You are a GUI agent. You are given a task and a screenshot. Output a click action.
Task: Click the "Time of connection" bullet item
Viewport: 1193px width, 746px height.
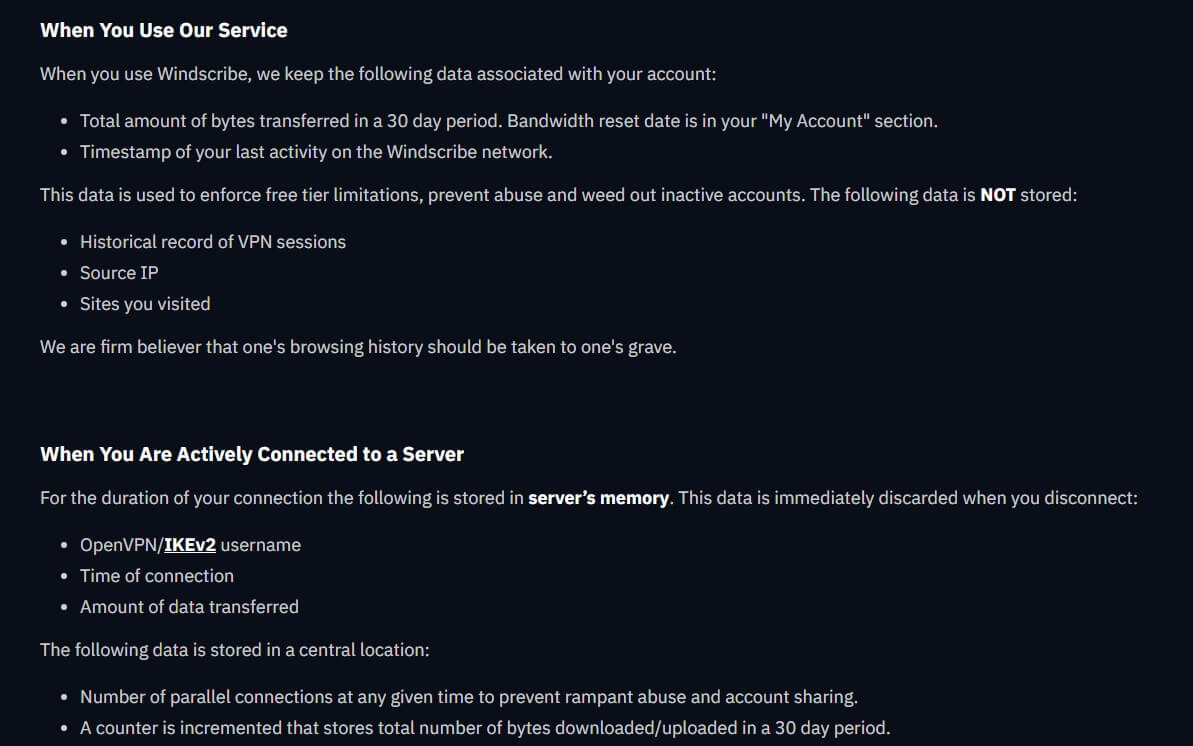[157, 575]
